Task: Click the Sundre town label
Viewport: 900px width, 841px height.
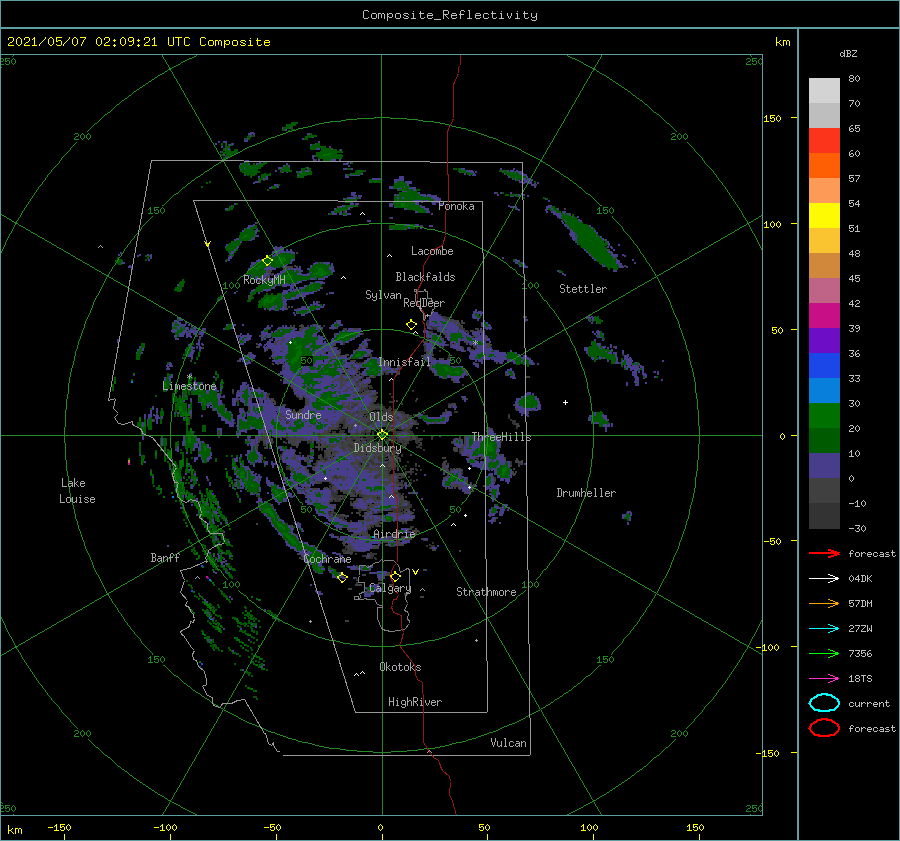Action: click(x=303, y=414)
